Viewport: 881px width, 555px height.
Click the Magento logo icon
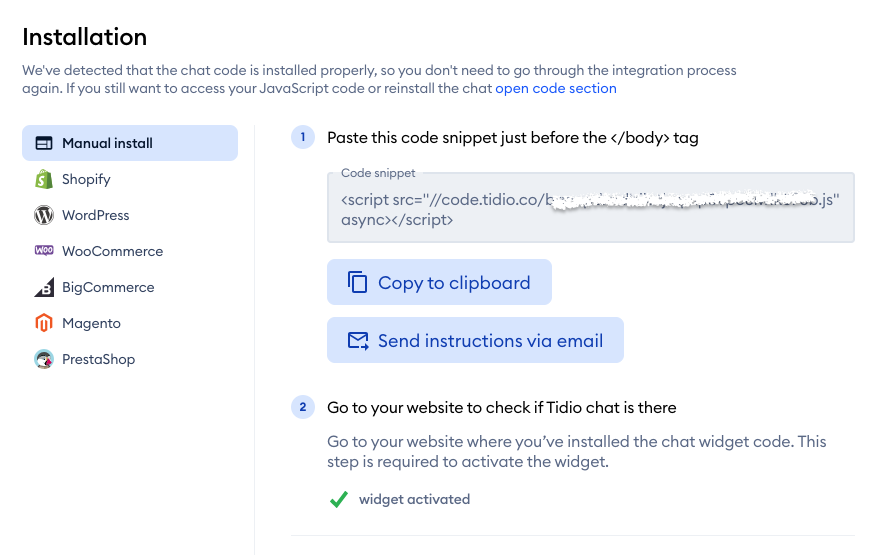(x=44, y=323)
